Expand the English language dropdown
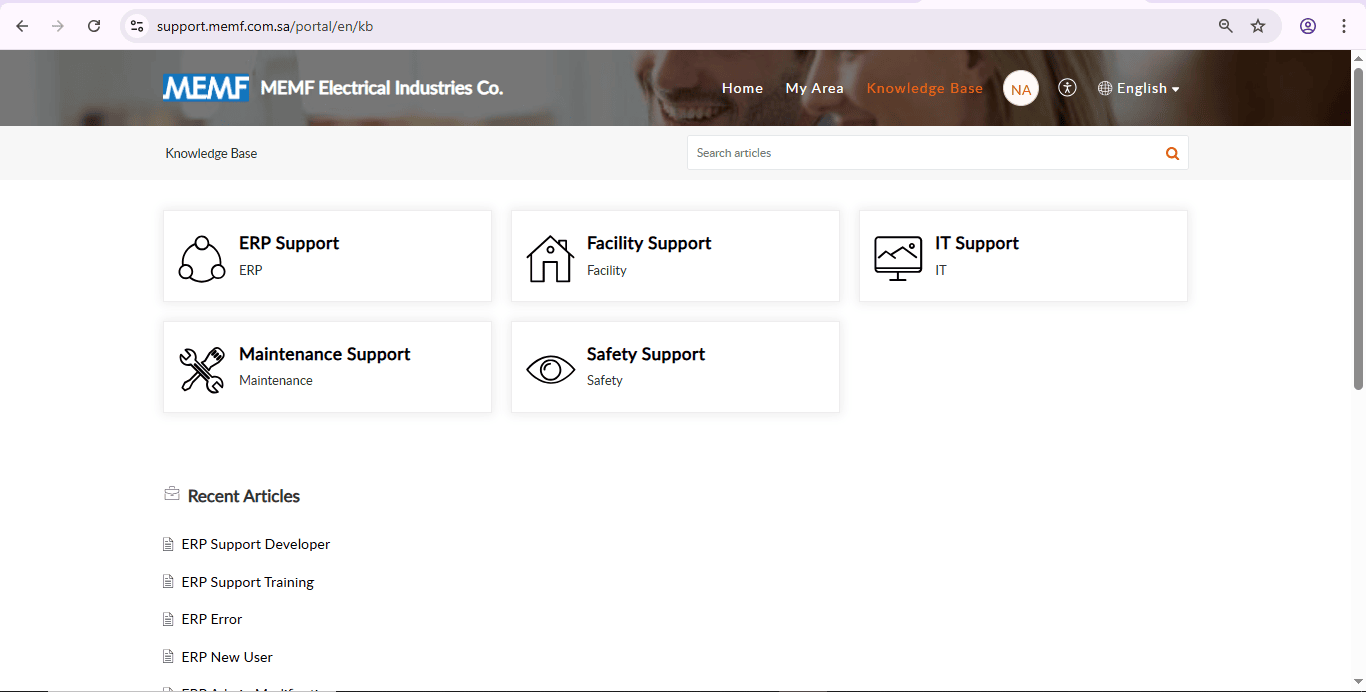The height and width of the screenshot is (692, 1366). click(x=1139, y=88)
